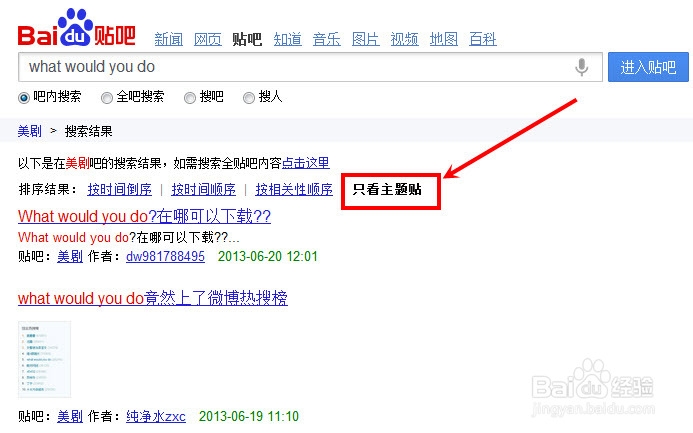Click the second result's image thumbnail

[x=44, y=359]
